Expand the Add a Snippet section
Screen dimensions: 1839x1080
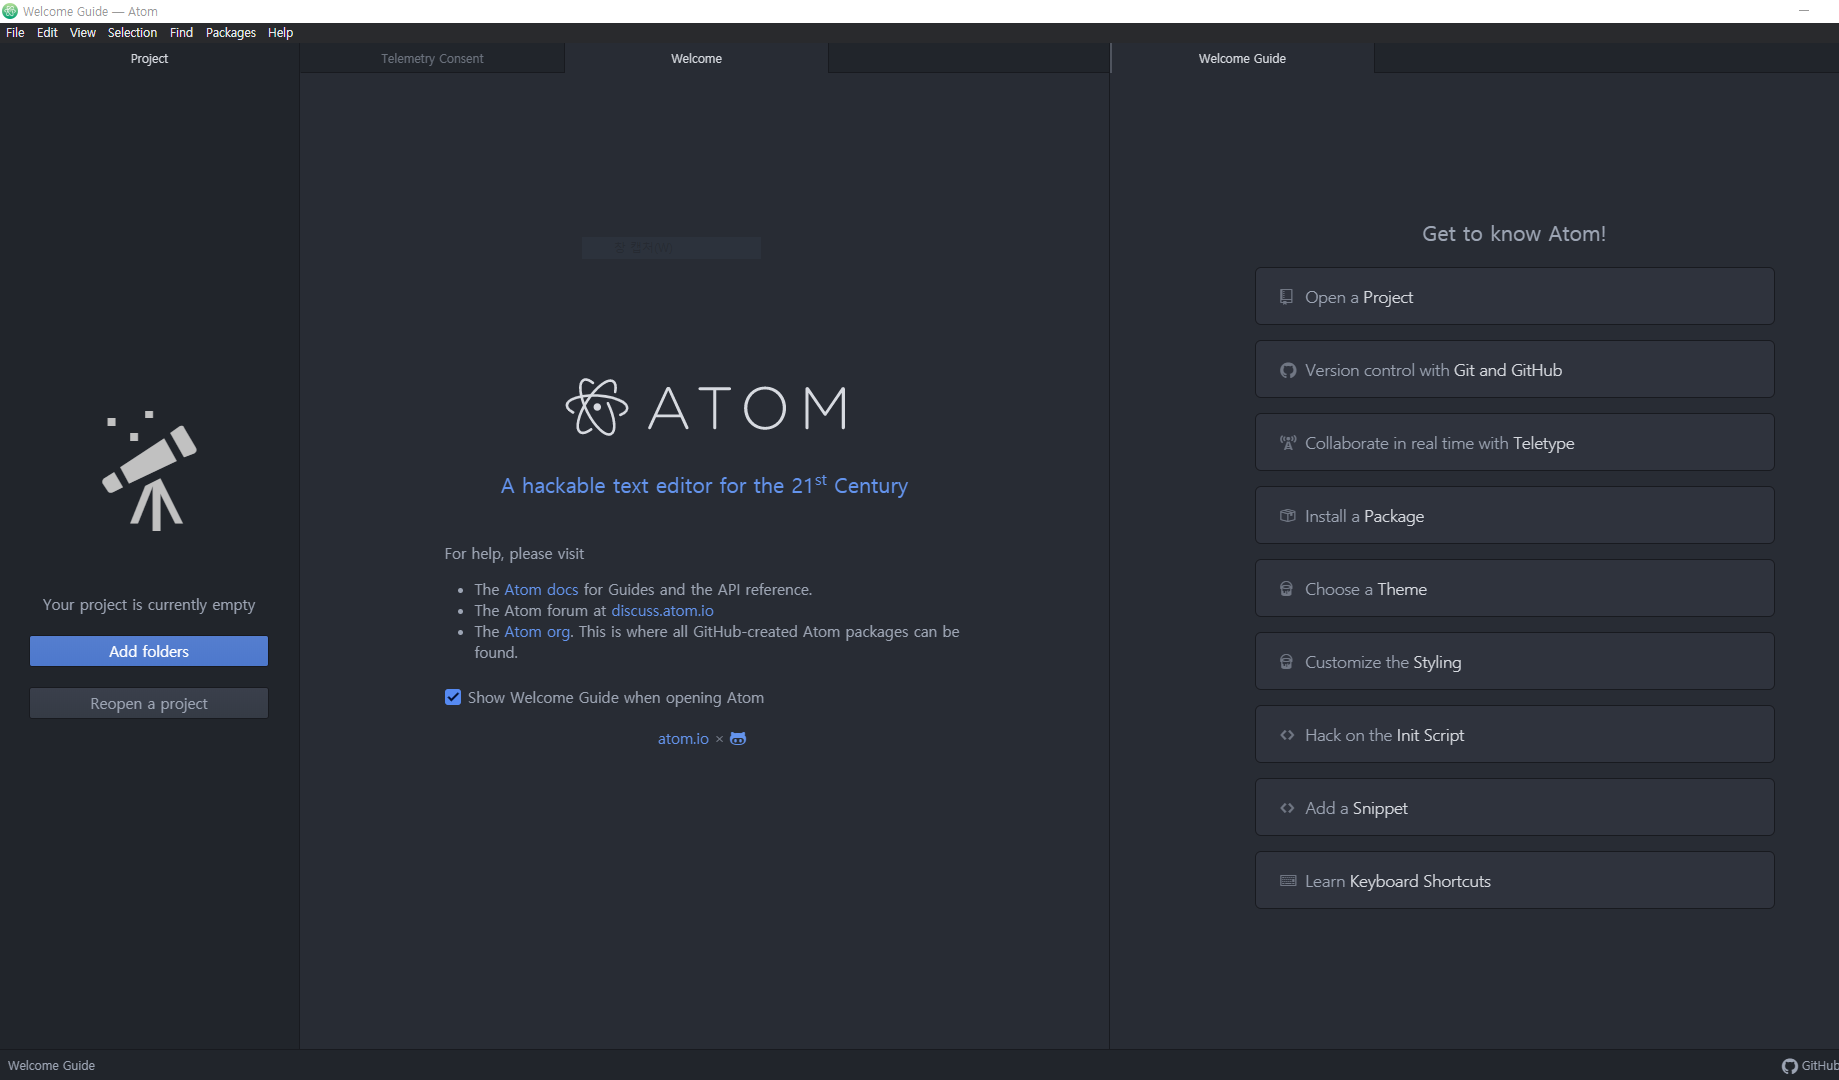coord(1514,807)
